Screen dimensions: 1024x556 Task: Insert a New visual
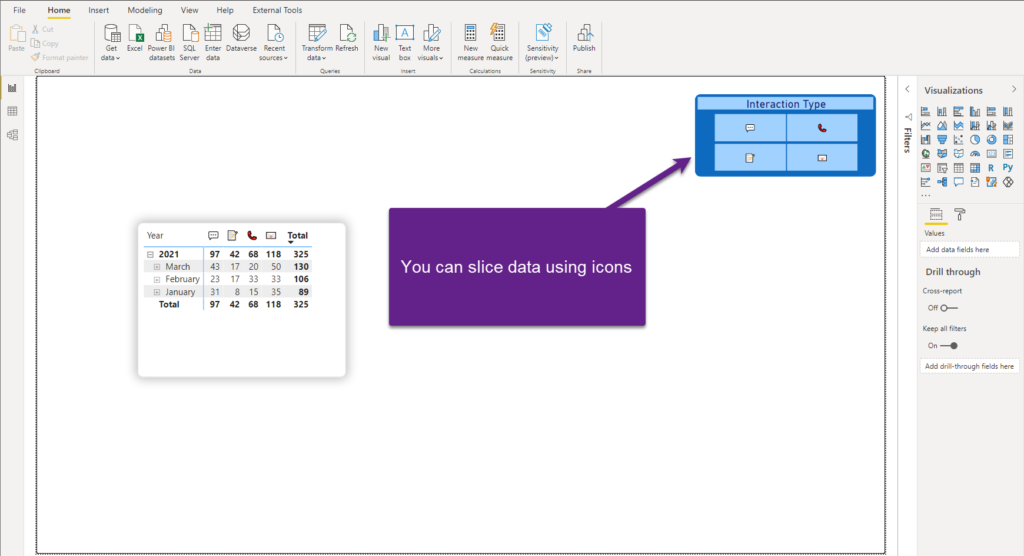(x=381, y=43)
